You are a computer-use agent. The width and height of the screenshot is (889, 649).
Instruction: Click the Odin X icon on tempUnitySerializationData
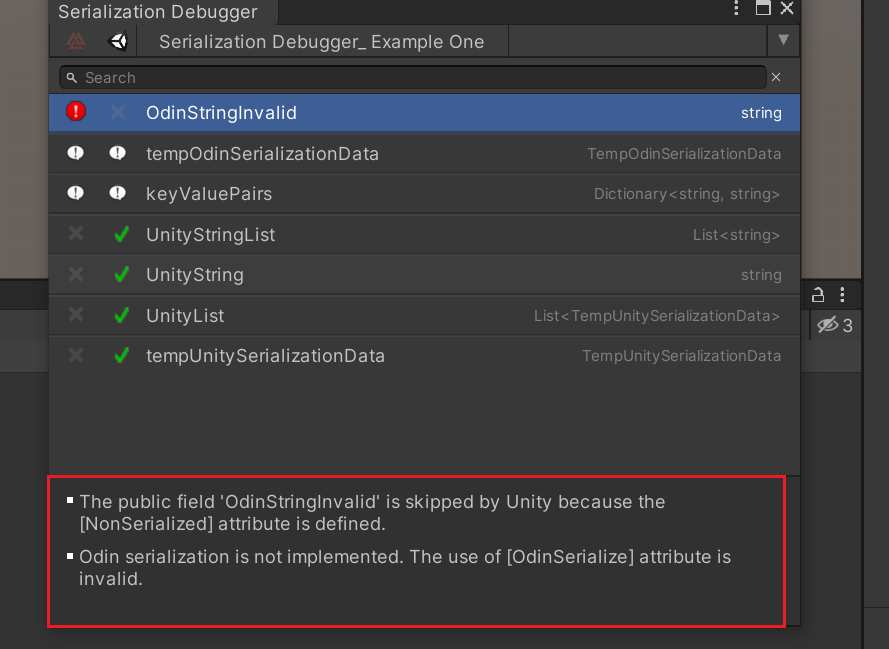[x=76, y=355]
